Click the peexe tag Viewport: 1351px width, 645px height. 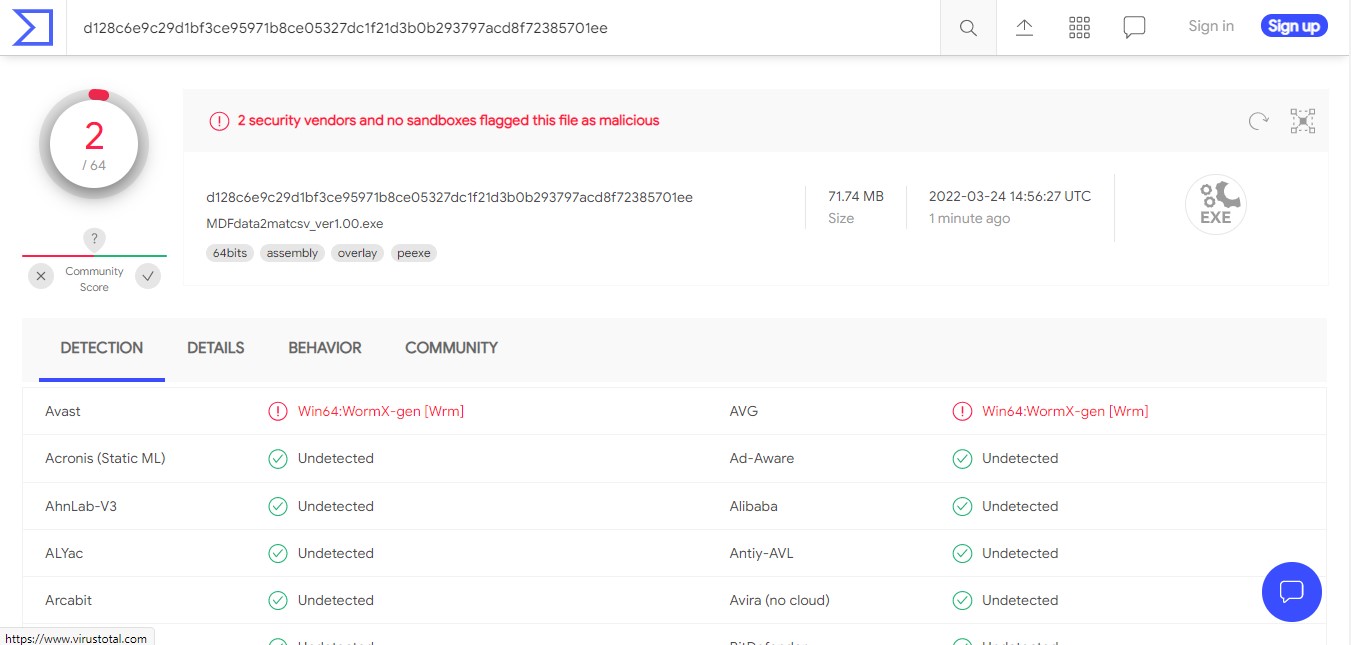coord(414,253)
